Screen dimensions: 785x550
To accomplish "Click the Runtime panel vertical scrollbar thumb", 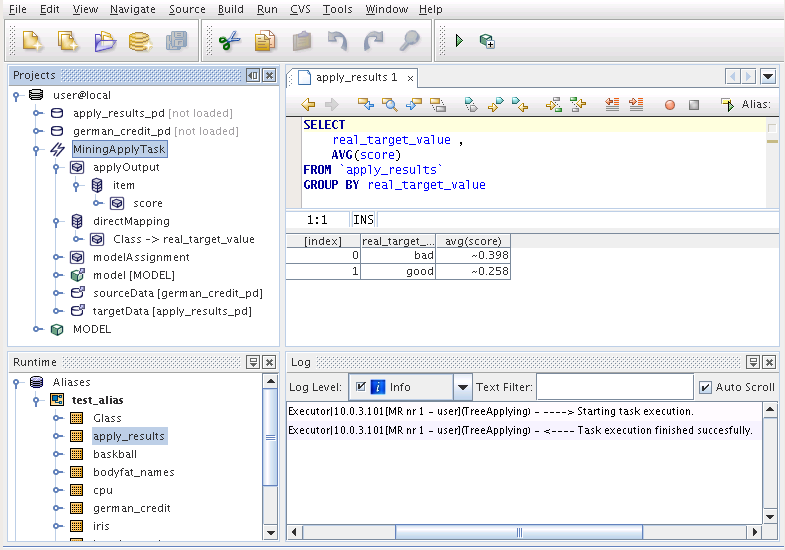I will (x=270, y=437).
